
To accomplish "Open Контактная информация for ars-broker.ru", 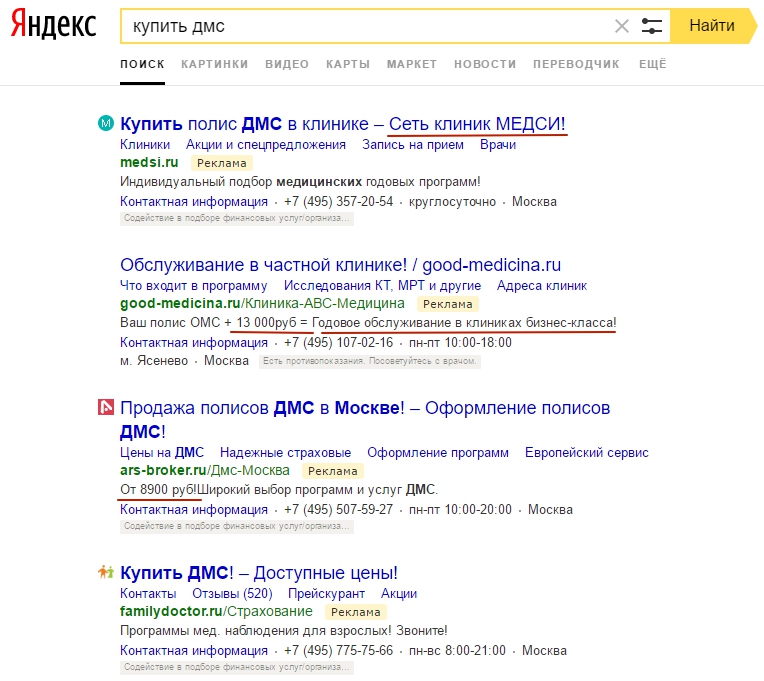I will (194, 510).
